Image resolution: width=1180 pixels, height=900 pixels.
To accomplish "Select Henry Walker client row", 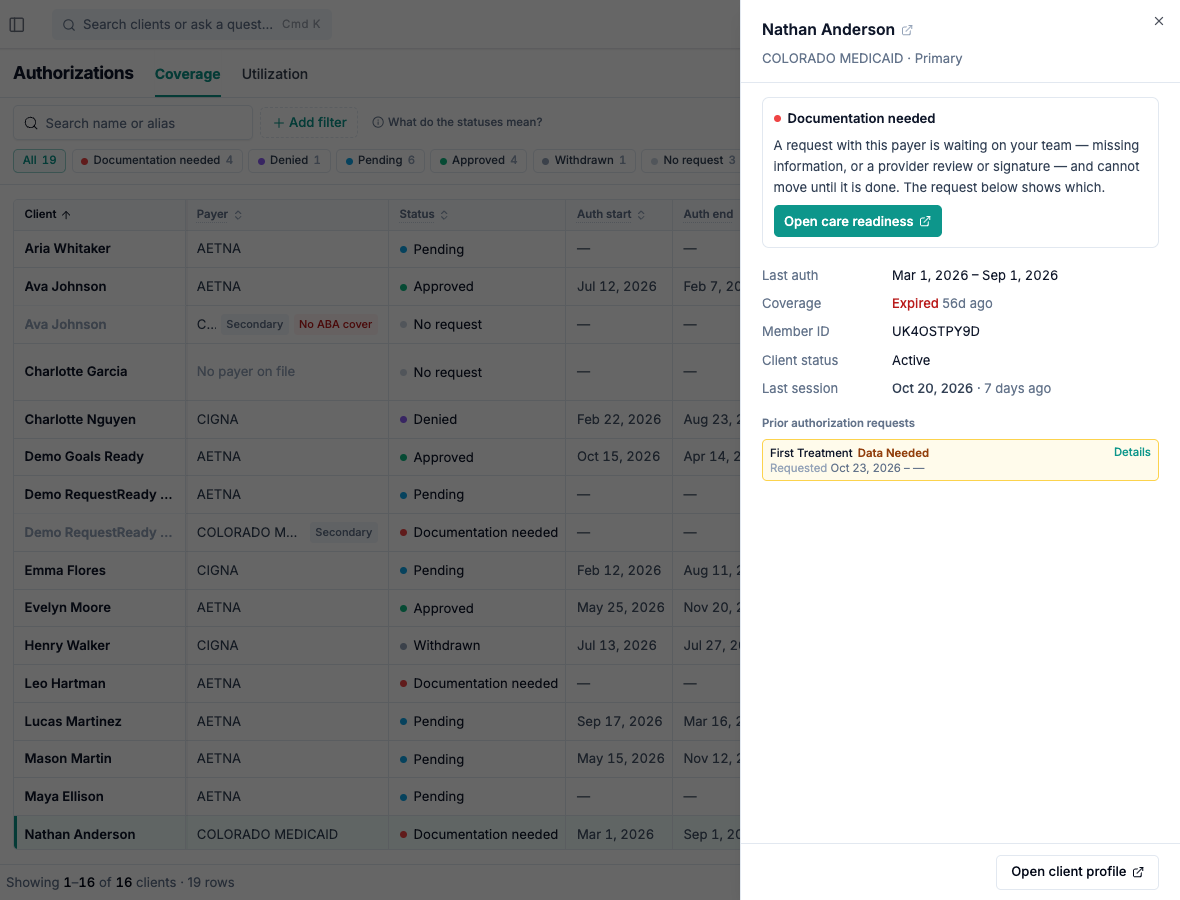I will point(376,646).
